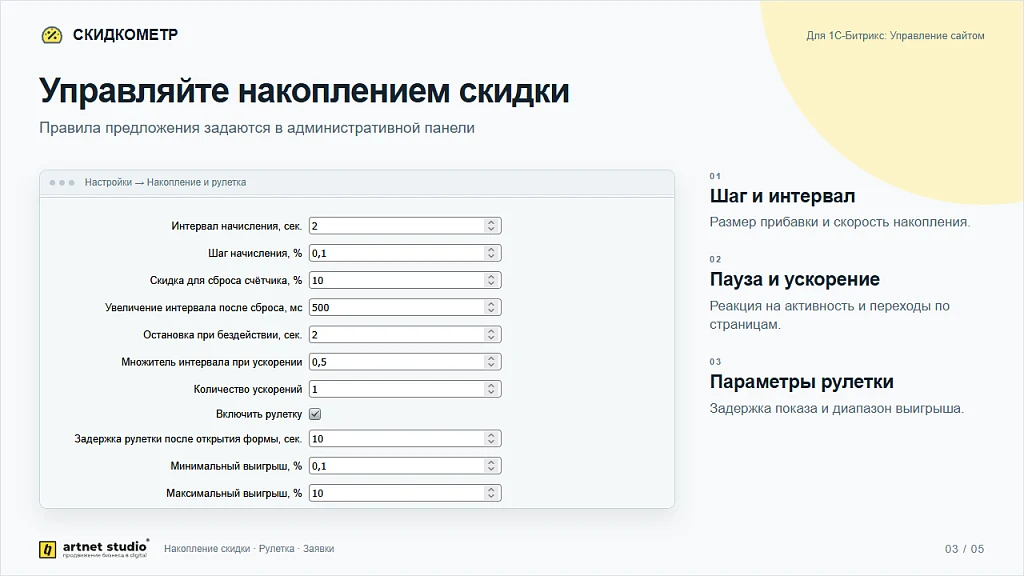Image resolution: width=1024 pixels, height=576 pixels.
Task: Click the artnet studio logo icon
Action: coord(47,549)
